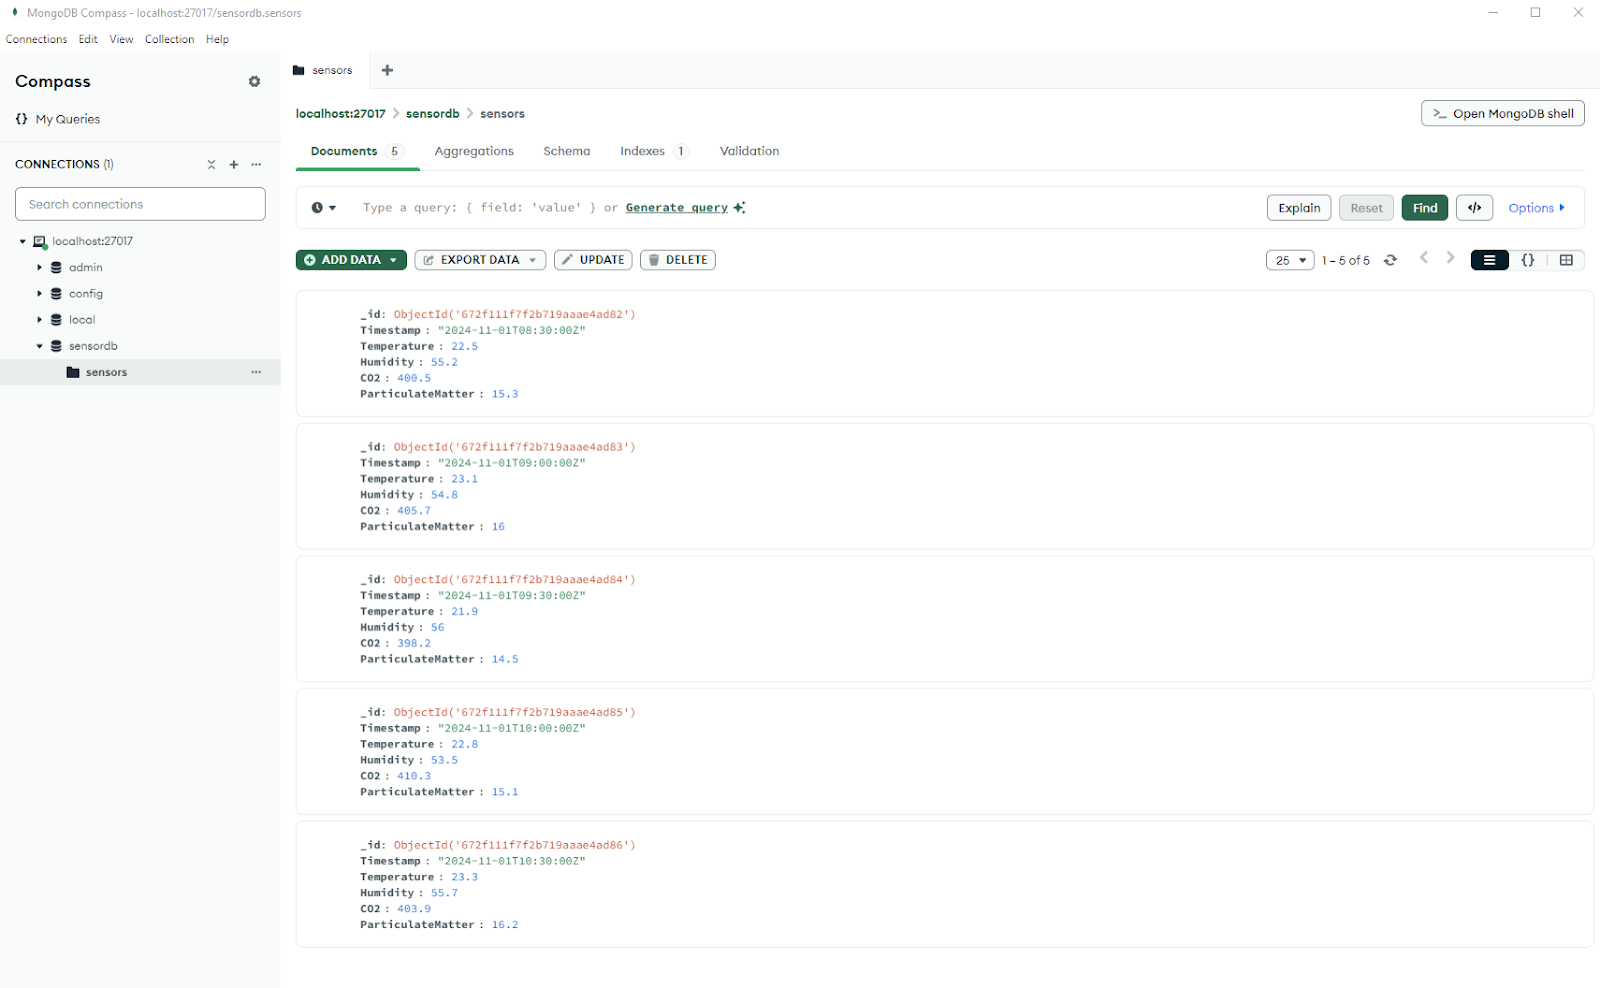Click the Generate query link

click(677, 208)
